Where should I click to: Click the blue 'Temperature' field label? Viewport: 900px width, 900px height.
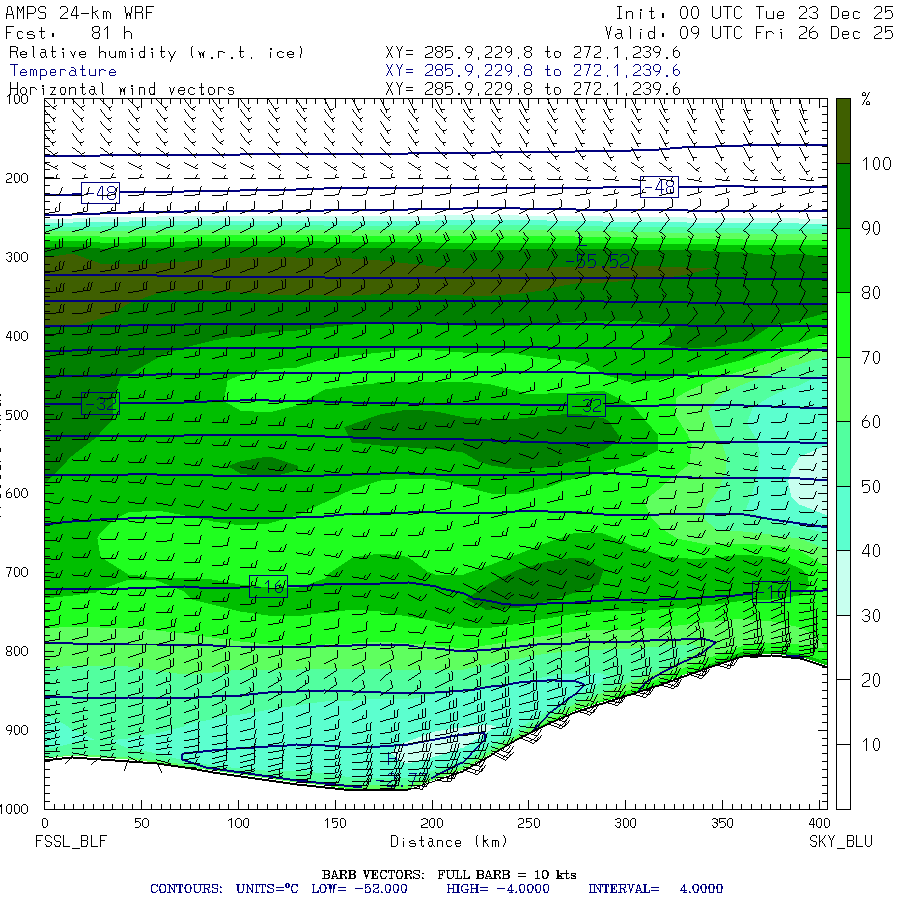[63, 71]
